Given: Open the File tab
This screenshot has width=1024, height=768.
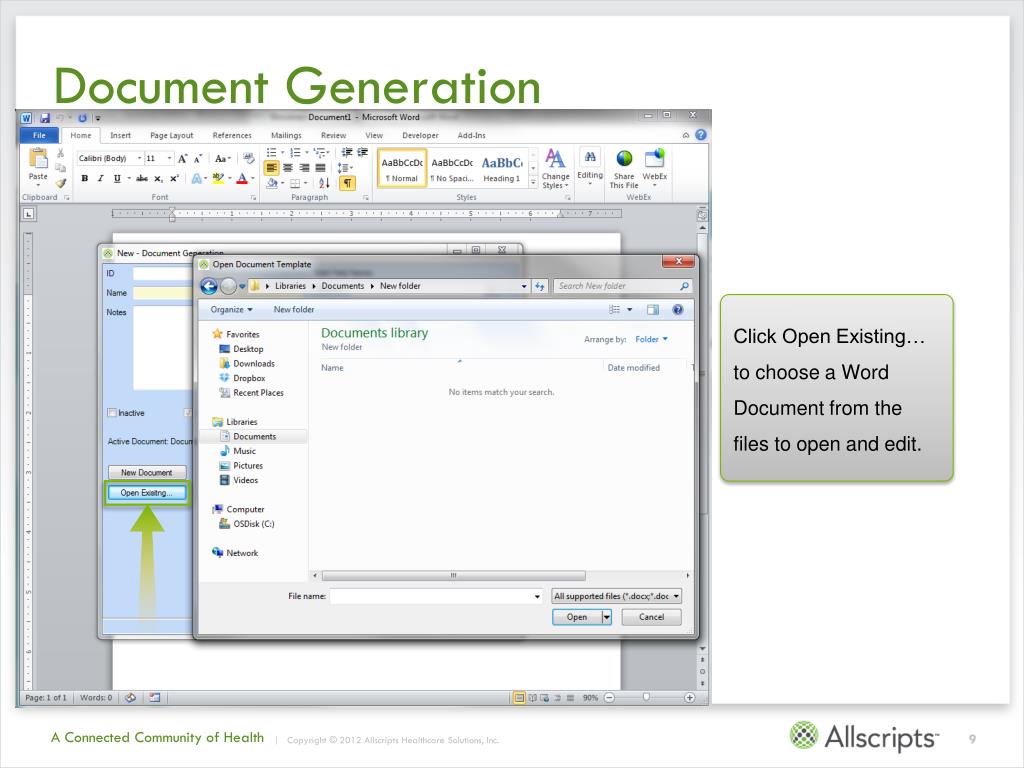Looking at the screenshot, I should 39,135.
